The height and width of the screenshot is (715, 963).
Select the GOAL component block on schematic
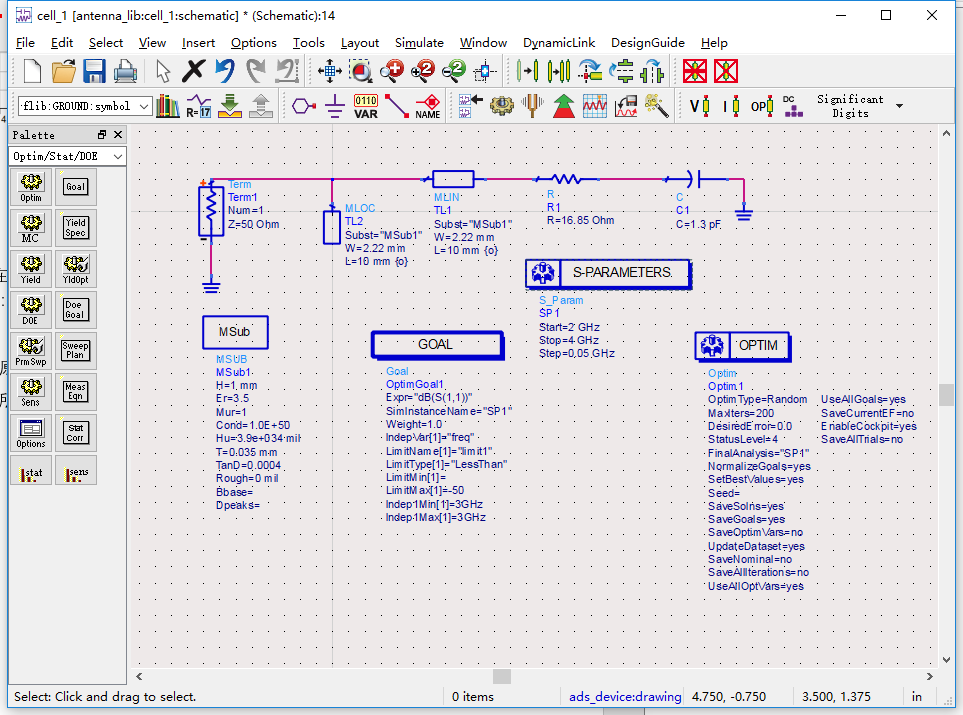[436, 344]
